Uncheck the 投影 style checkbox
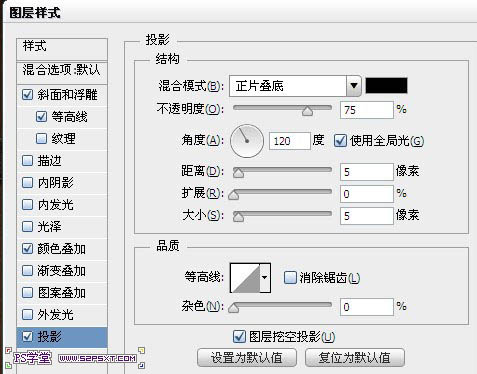477x374 pixels. click(27, 336)
